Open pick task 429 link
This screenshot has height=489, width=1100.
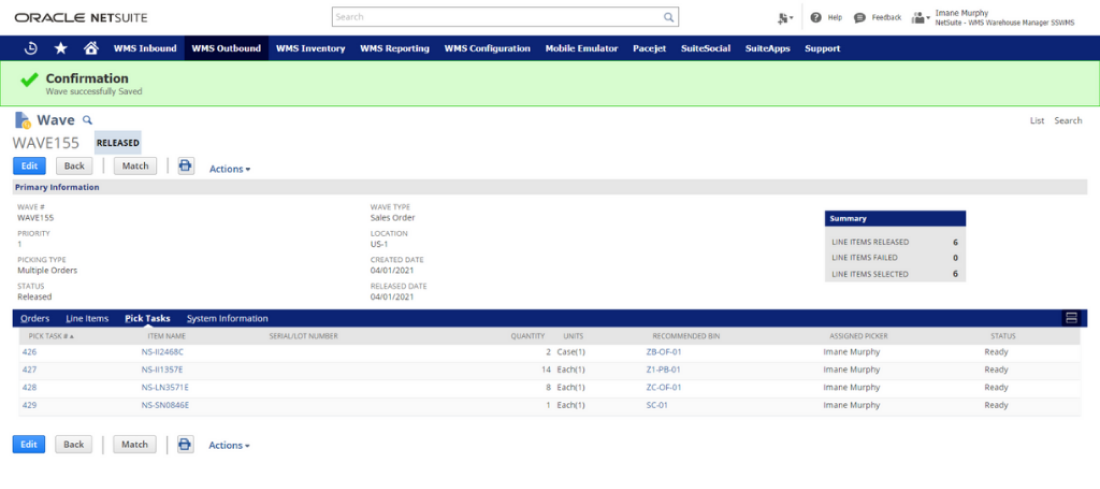pyautogui.click(x=29, y=405)
